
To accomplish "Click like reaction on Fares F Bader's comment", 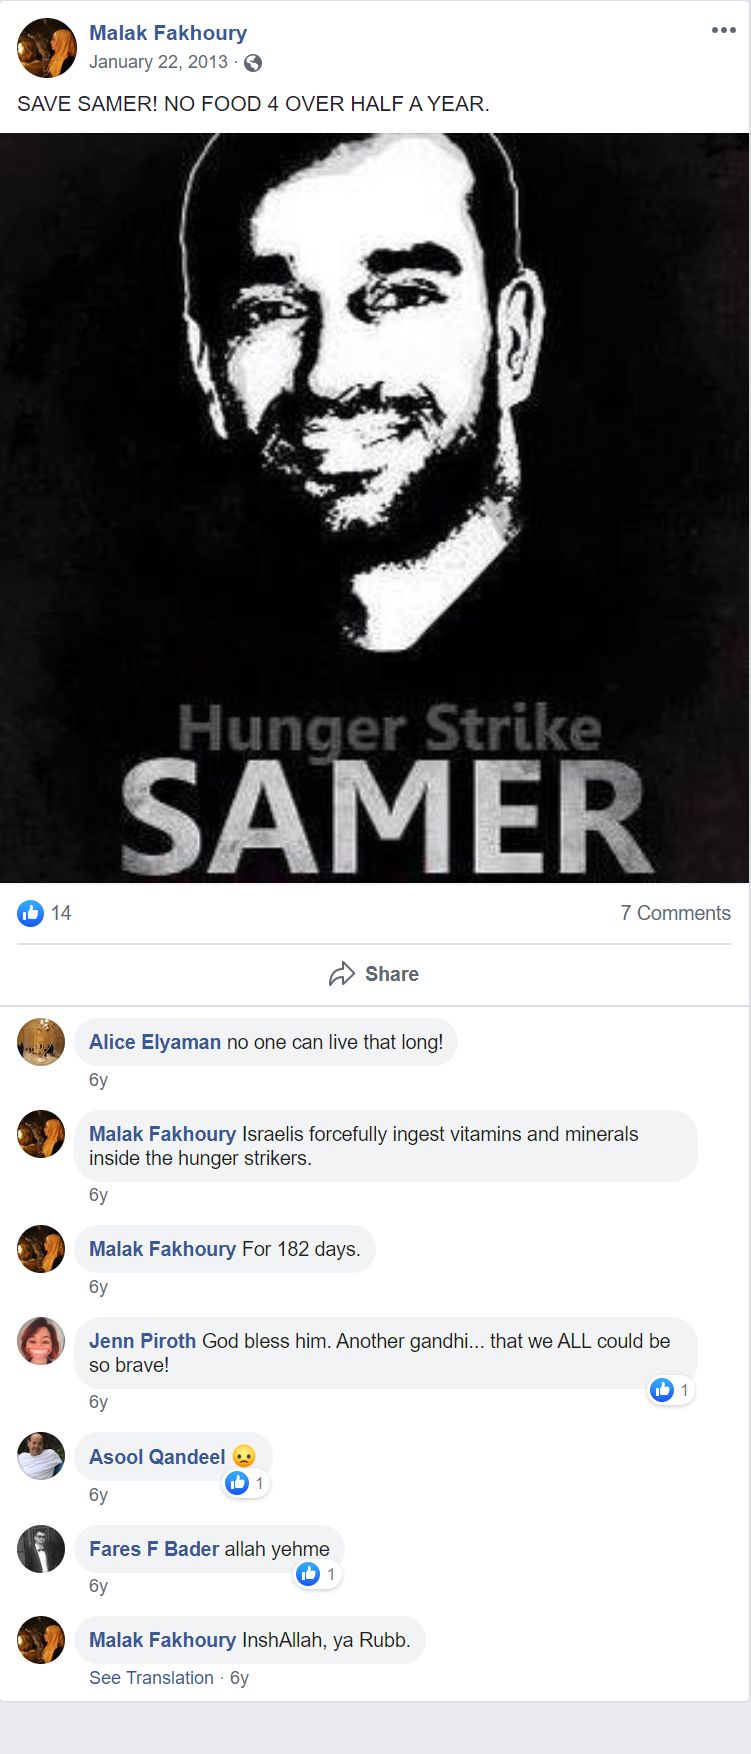I will pos(308,1575).
